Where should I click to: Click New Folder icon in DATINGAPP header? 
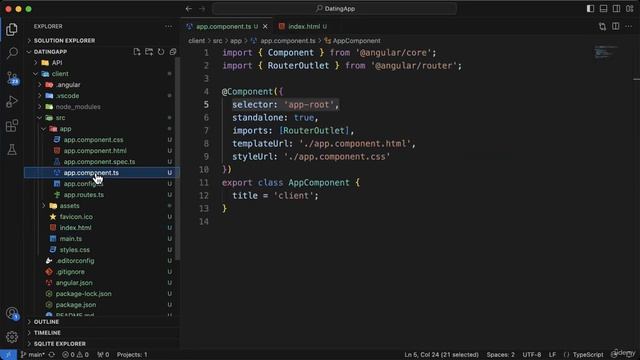pos(149,52)
